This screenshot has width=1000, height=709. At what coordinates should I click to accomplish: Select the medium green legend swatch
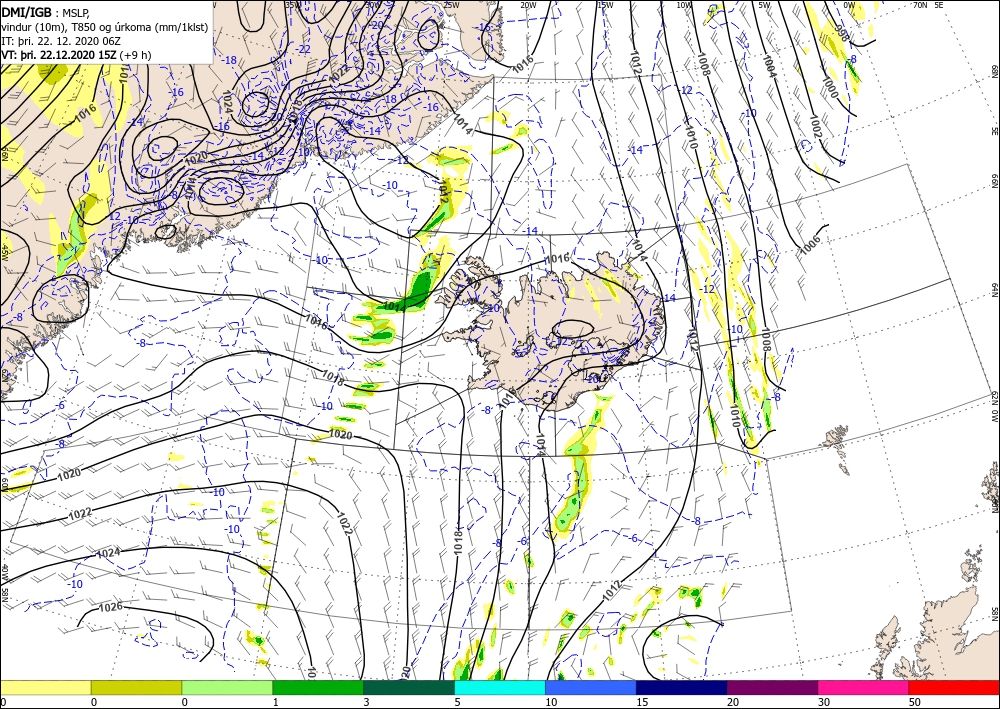[x=318, y=687]
